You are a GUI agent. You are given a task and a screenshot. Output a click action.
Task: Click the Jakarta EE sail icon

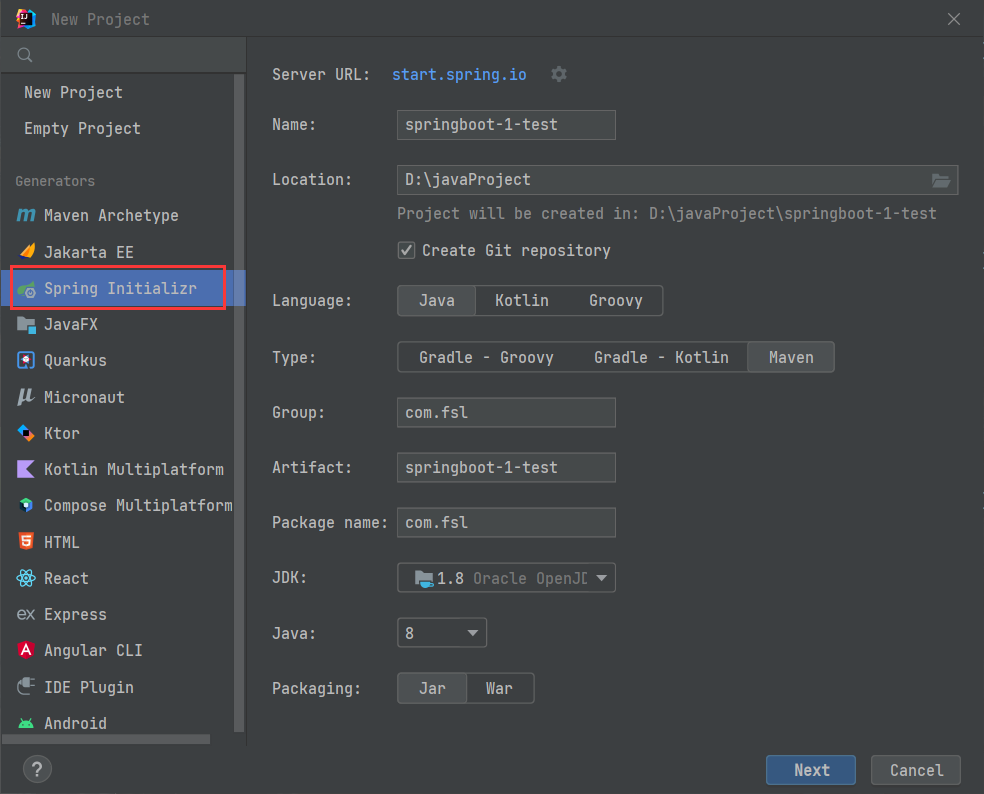[27, 252]
